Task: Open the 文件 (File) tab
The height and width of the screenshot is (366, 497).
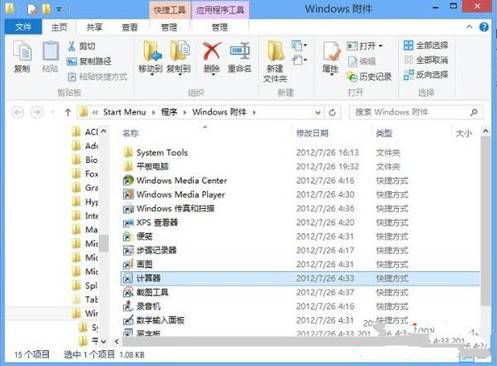Action: point(23,27)
